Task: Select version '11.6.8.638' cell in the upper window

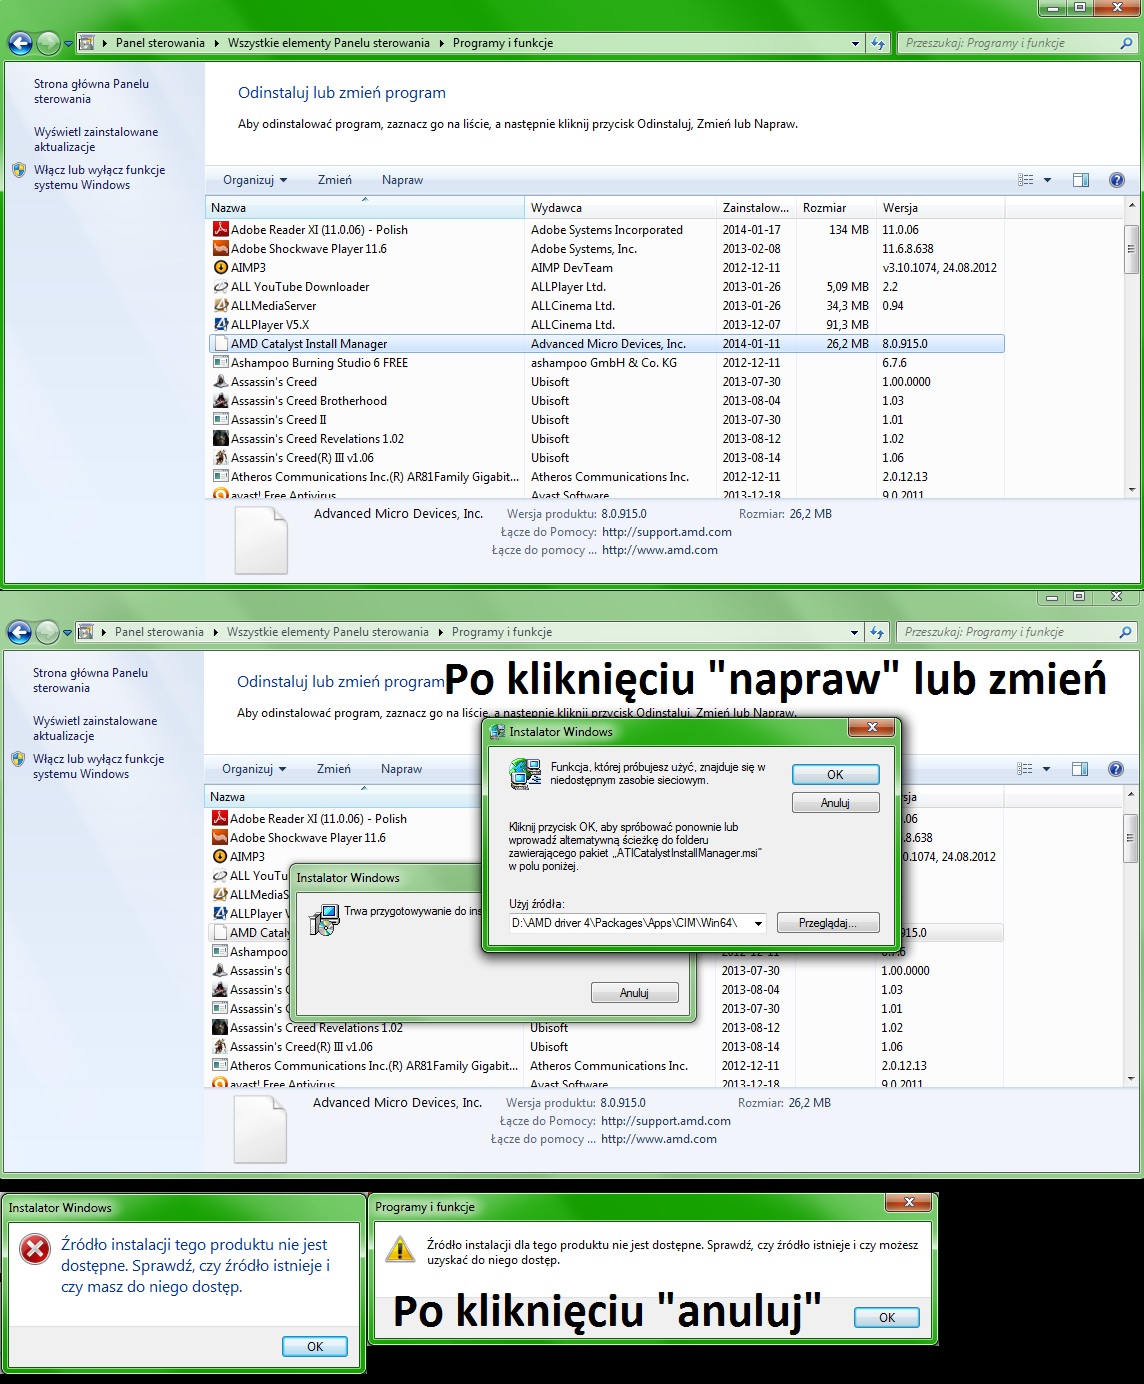Action: 908,249
